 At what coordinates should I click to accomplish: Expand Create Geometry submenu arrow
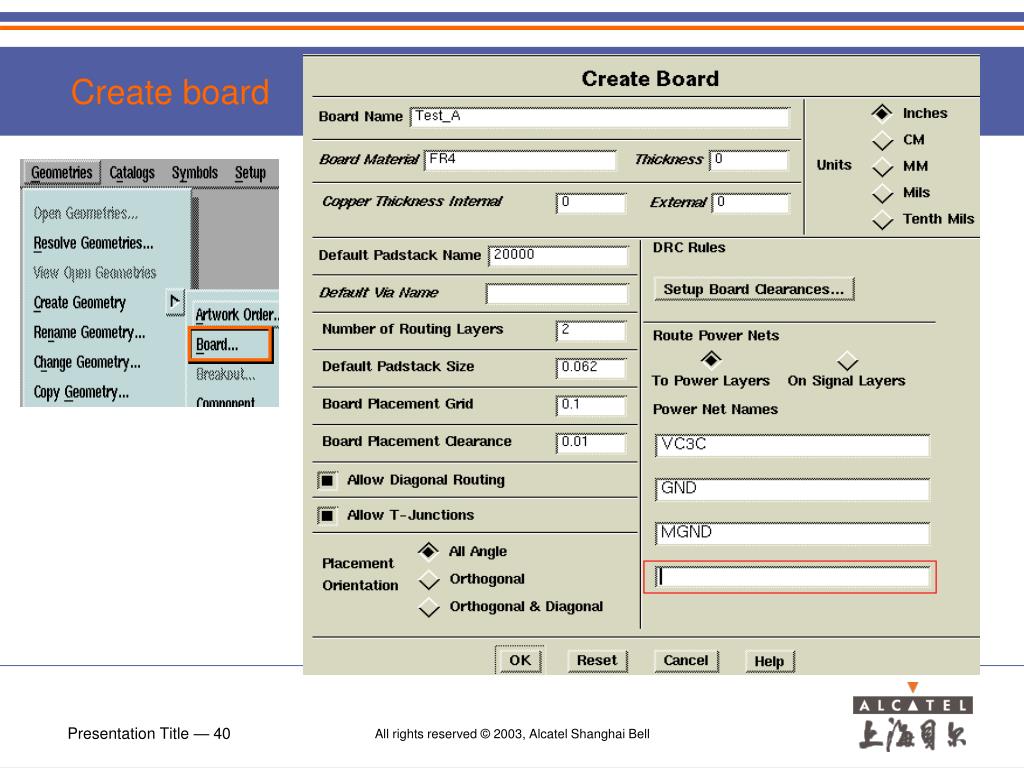[x=174, y=302]
